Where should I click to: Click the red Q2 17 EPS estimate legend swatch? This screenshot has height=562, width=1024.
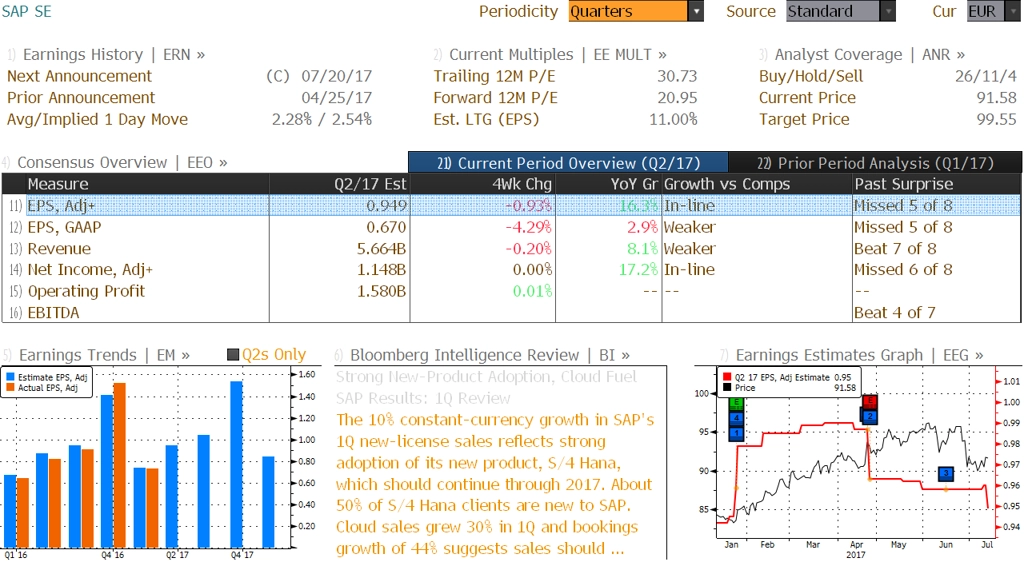[x=727, y=377]
